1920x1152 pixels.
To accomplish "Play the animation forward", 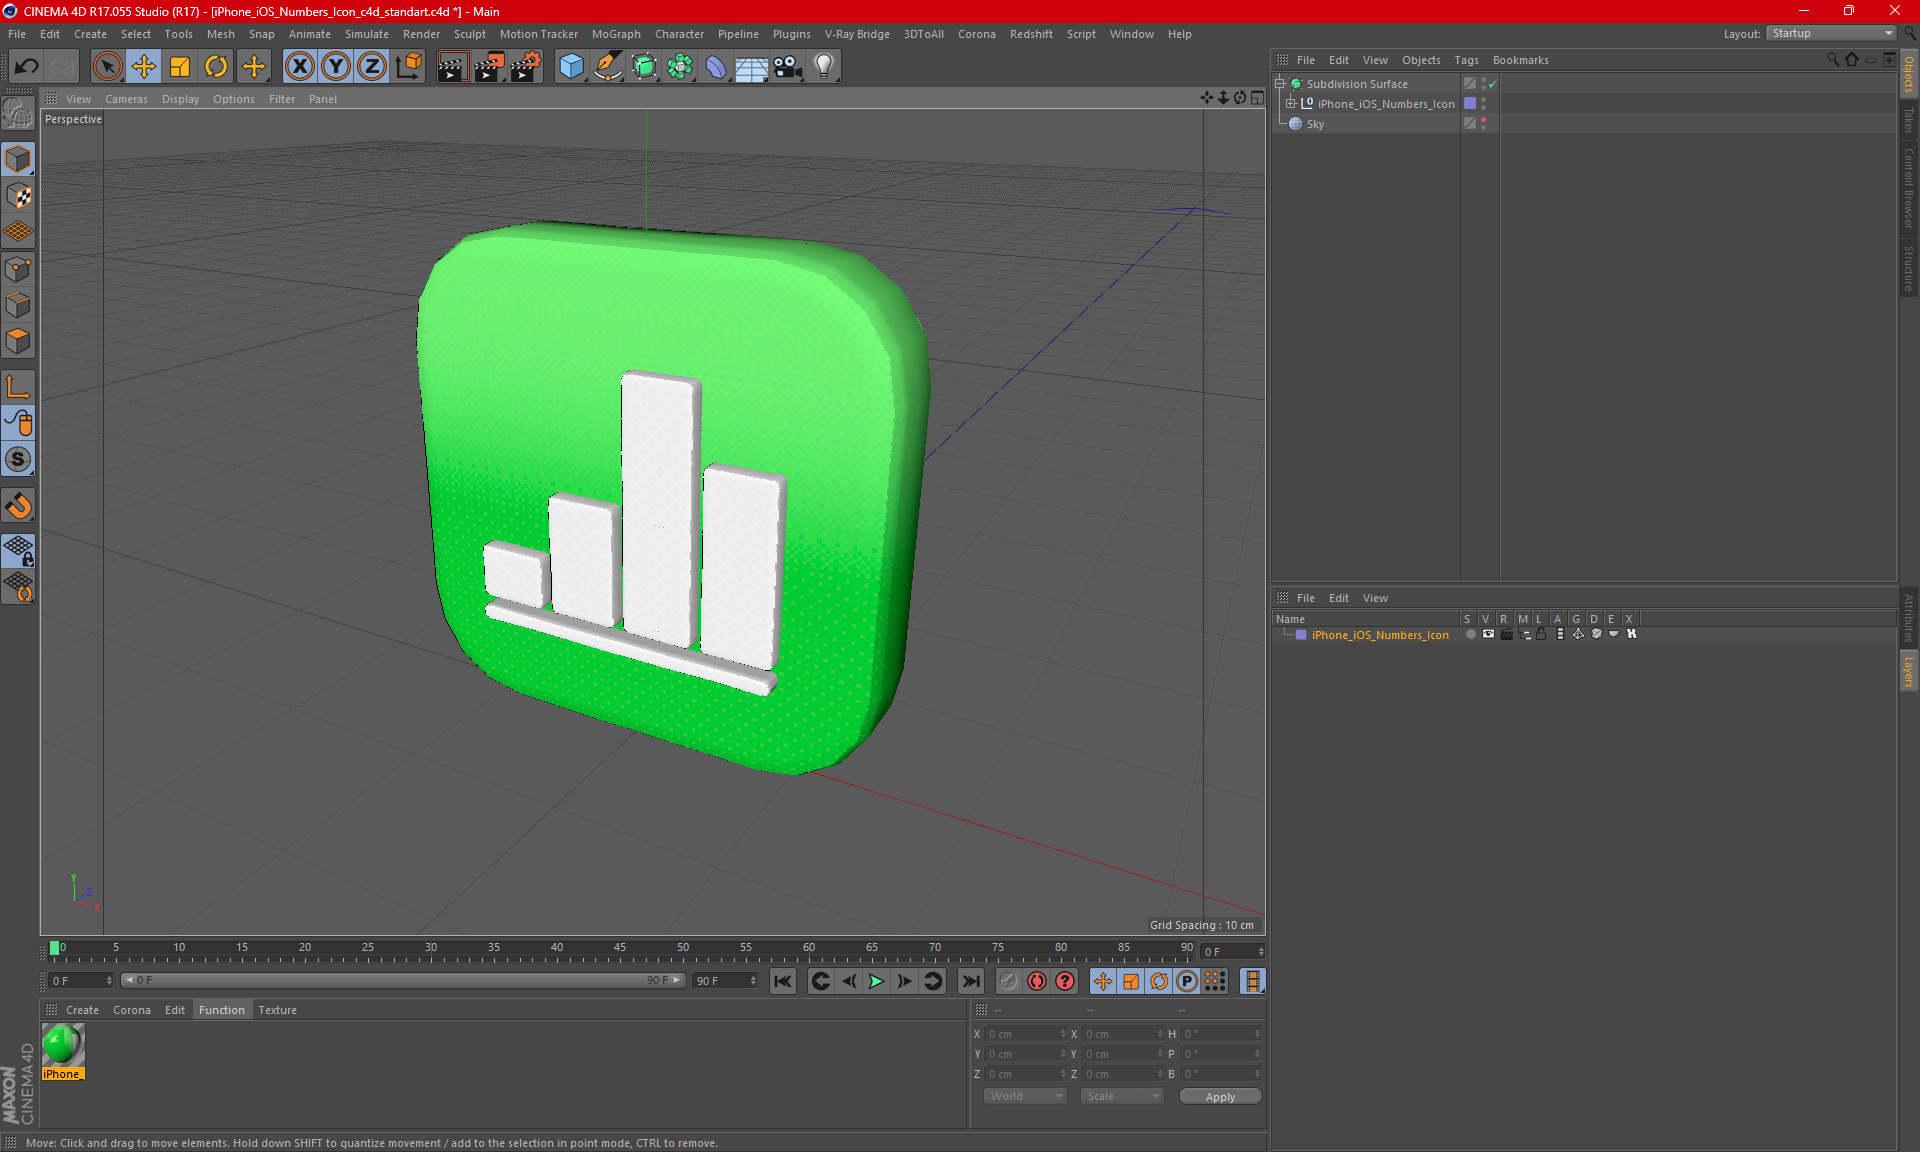I will point(876,981).
